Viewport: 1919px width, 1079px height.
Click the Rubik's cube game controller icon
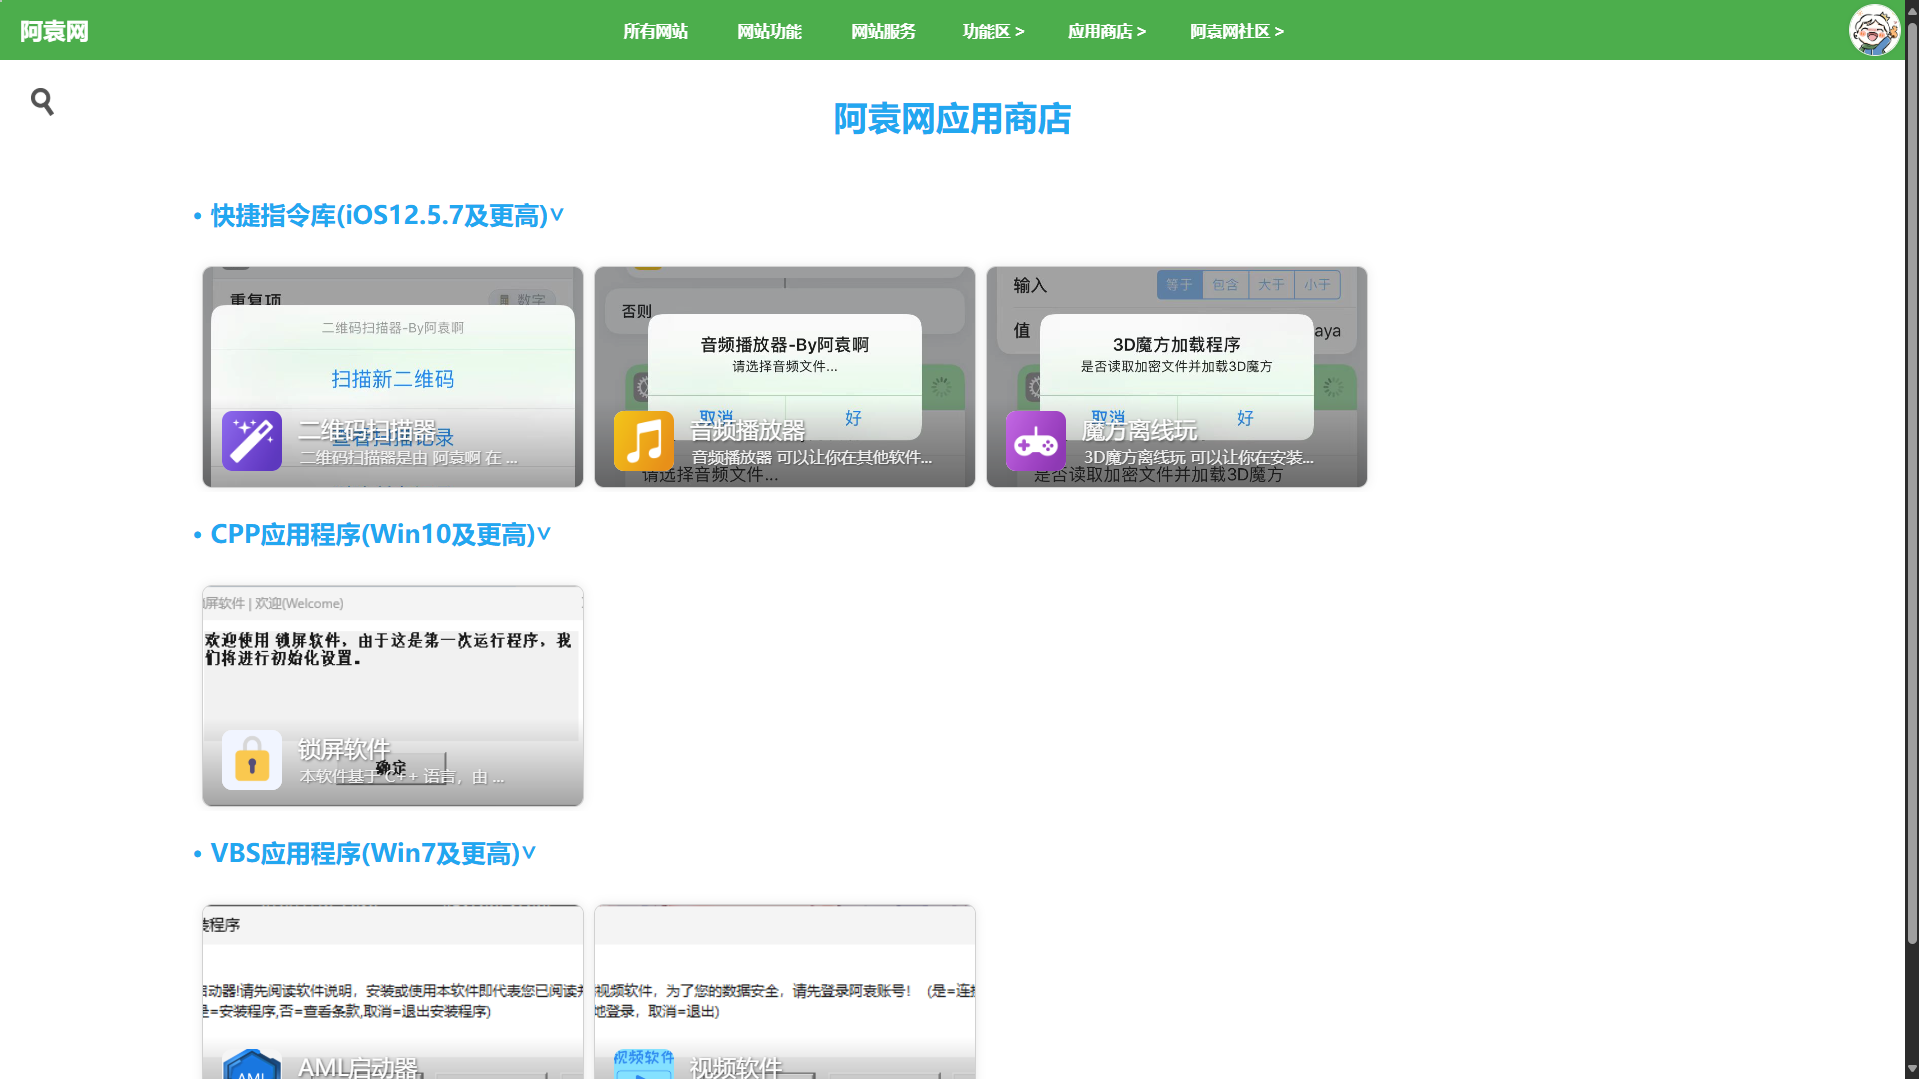[1036, 441]
